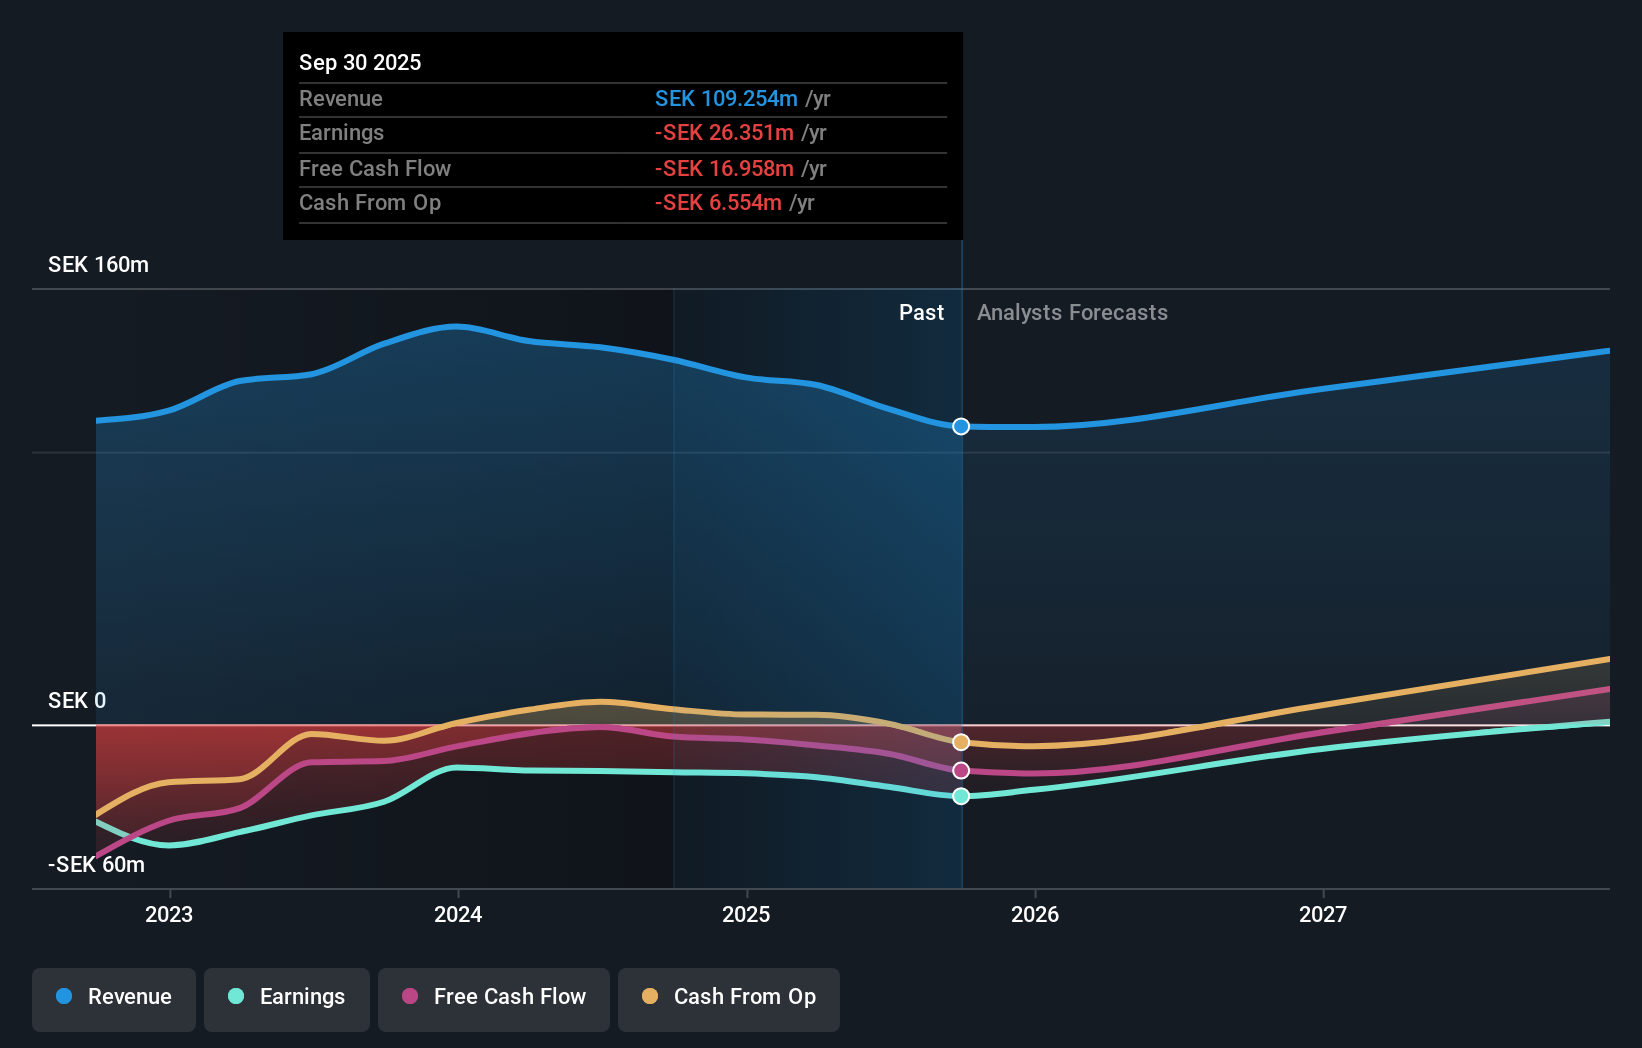Image resolution: width=1642 pixels, height=1048 pixels.
Task: Toggle the Free Cash Flow series visibility
Action: point(493,997)
